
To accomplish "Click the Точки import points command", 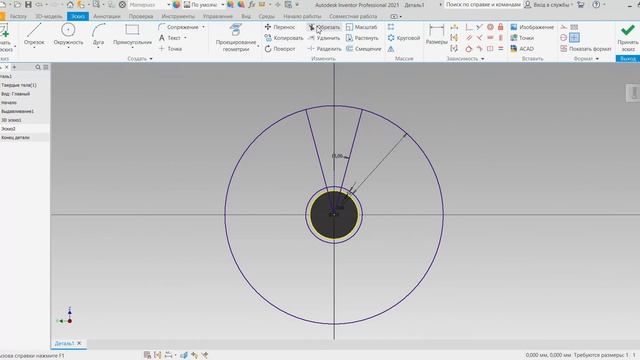I will [522, 38].
